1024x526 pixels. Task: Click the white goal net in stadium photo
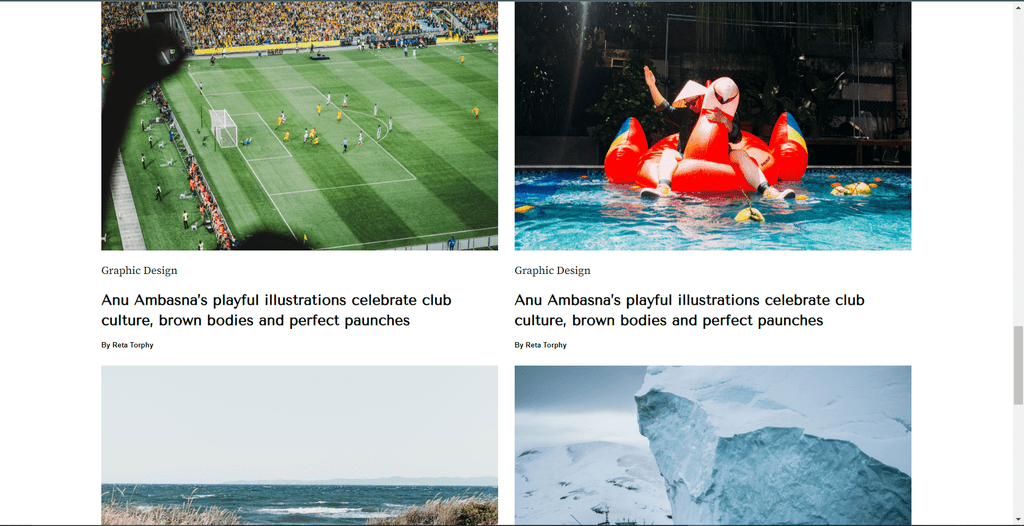223,128
